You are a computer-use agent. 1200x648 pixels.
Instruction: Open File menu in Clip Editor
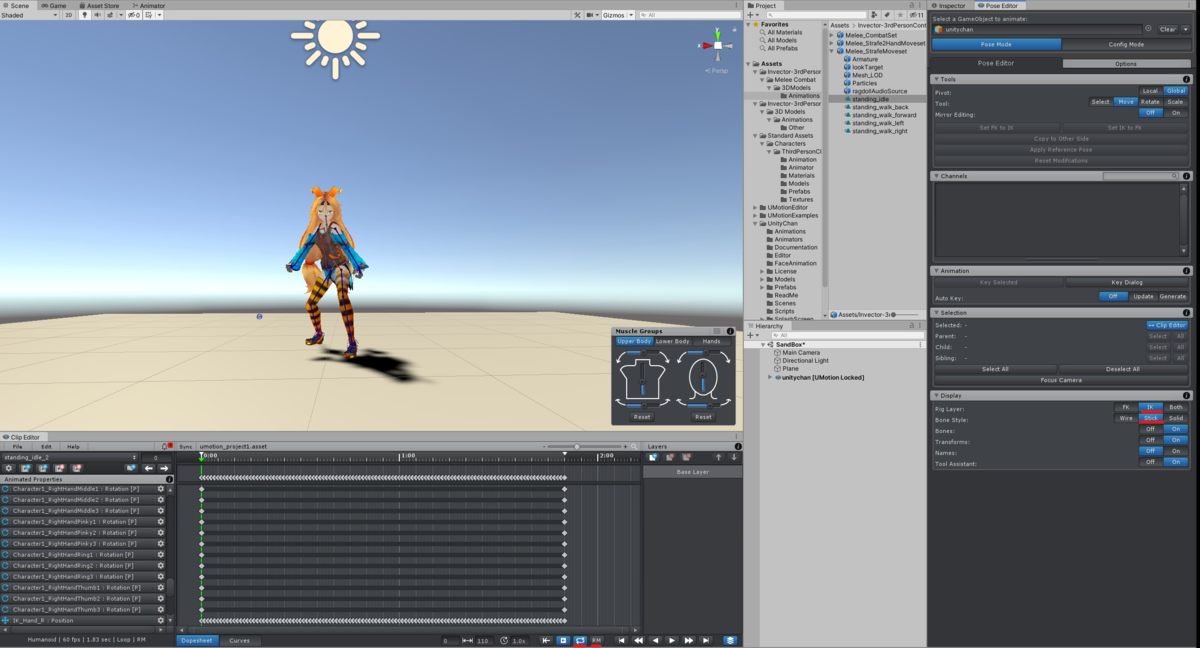pos(18,446)
